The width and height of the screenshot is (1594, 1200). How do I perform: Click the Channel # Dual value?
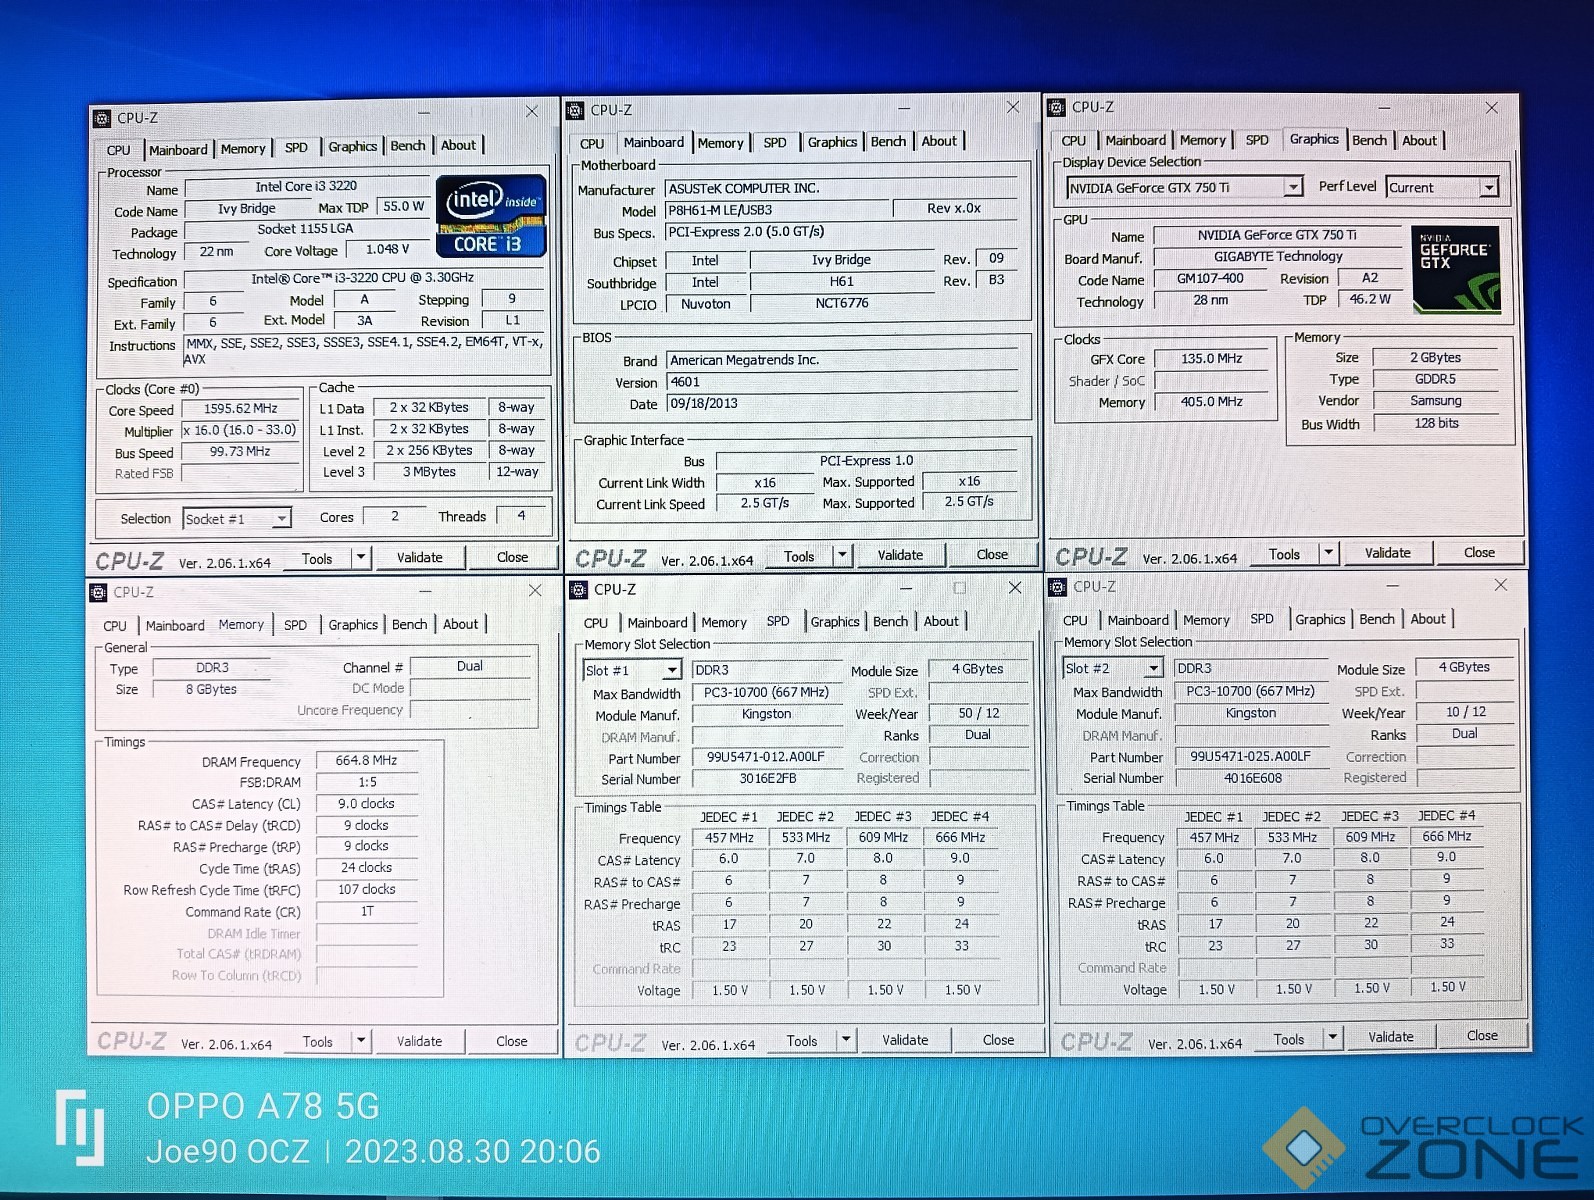(469, 666)
